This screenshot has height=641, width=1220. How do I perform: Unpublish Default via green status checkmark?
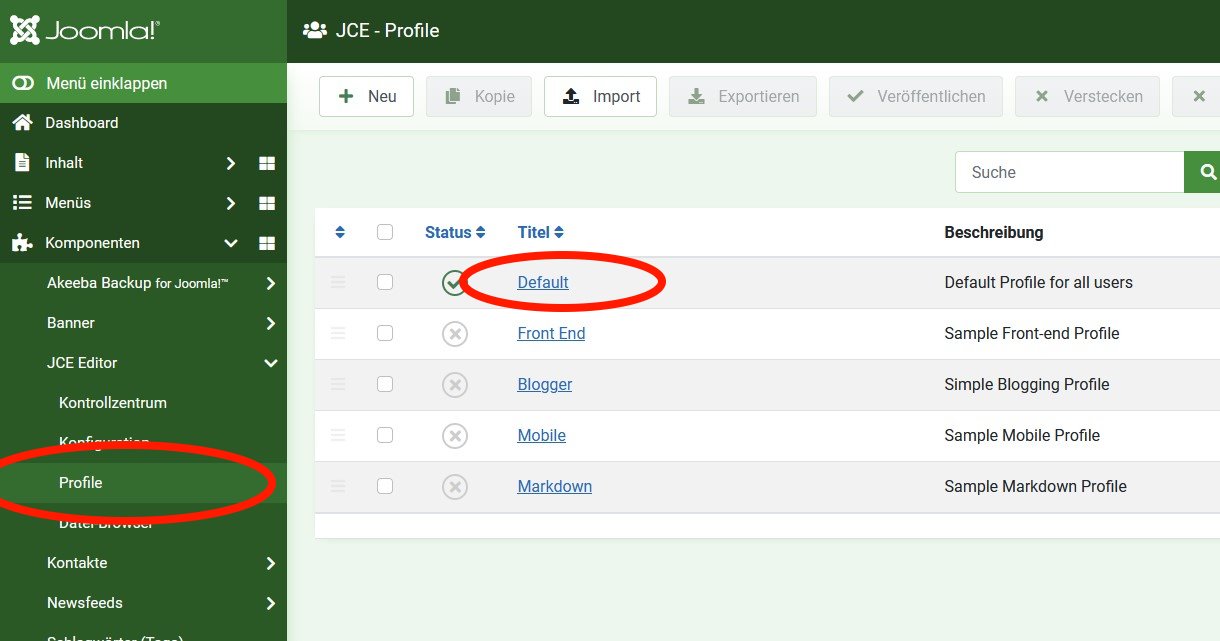pos(455,283)
